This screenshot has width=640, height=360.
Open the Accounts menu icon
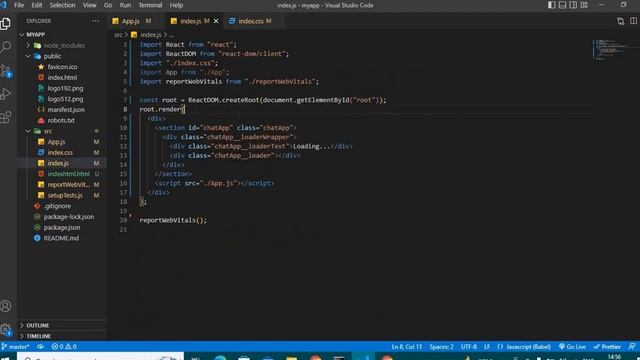coord(6,306)
